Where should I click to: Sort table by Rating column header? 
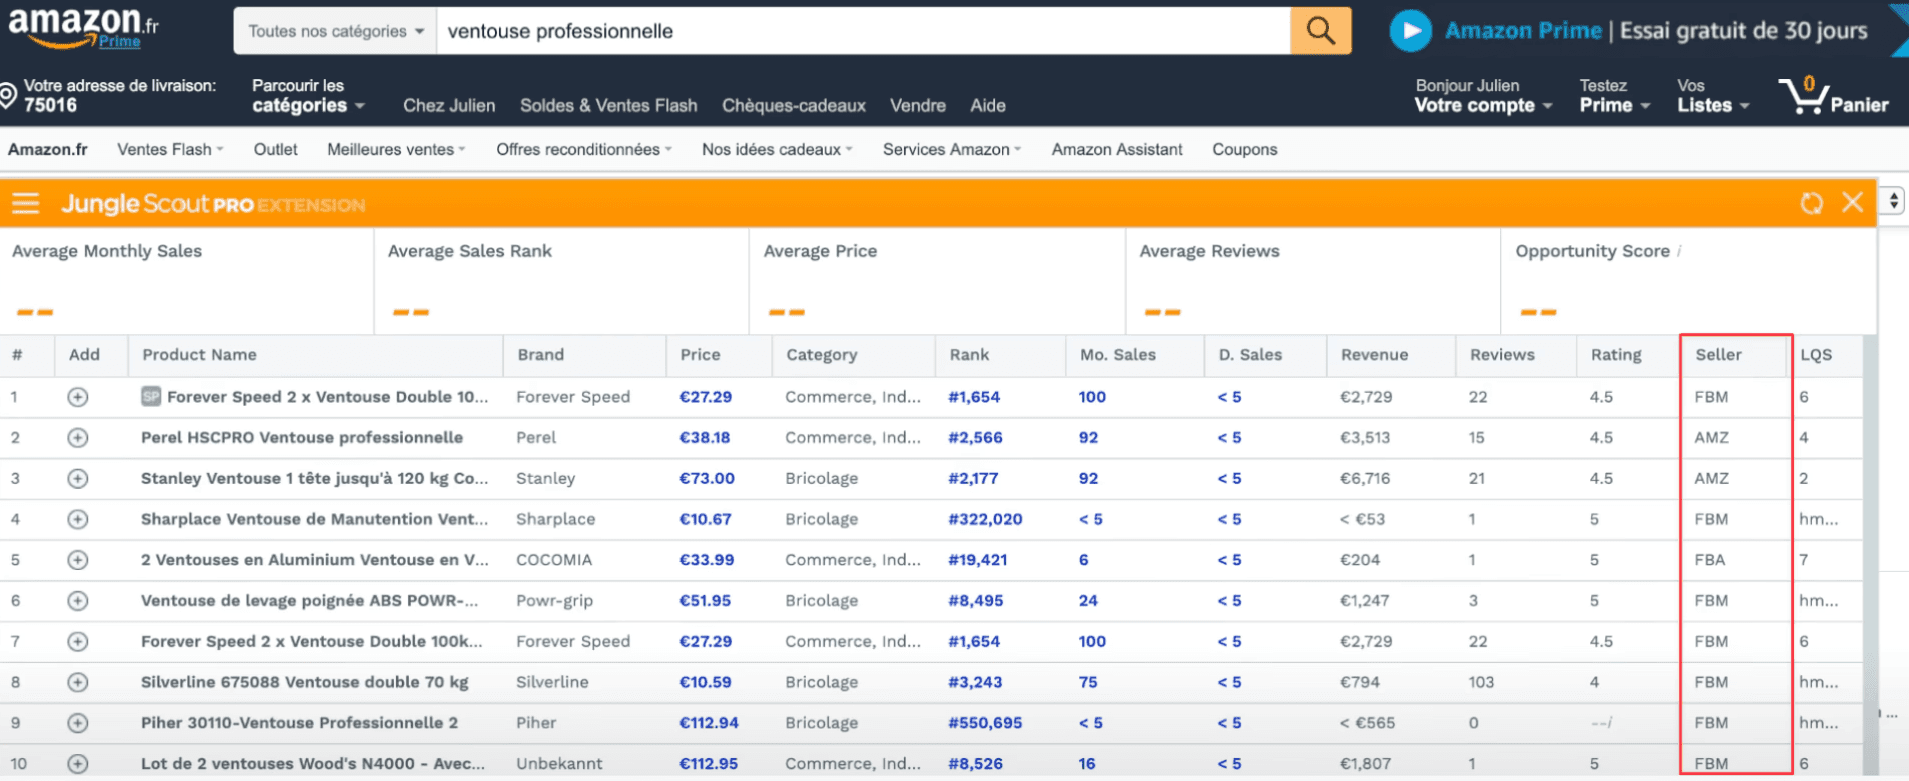(1616, 355)
